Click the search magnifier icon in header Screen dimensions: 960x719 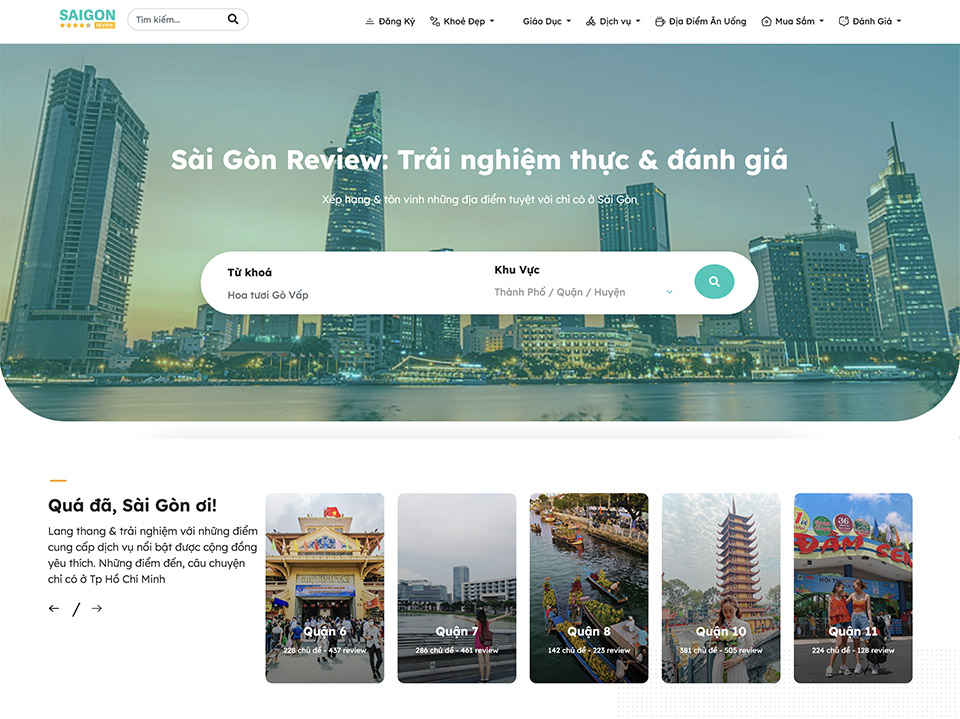233,19
